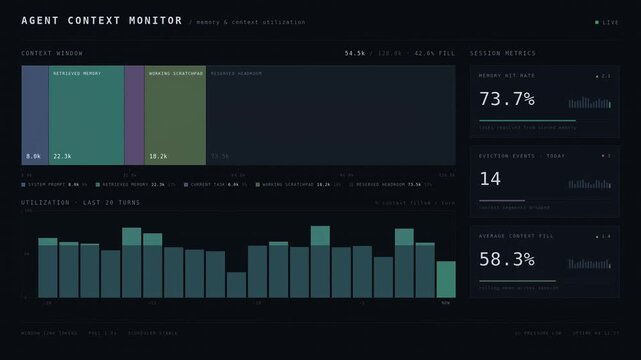Viewport: 641px width, 360px height.
Task: Click the System Prompt legend swatch
Action: (23, 185)
